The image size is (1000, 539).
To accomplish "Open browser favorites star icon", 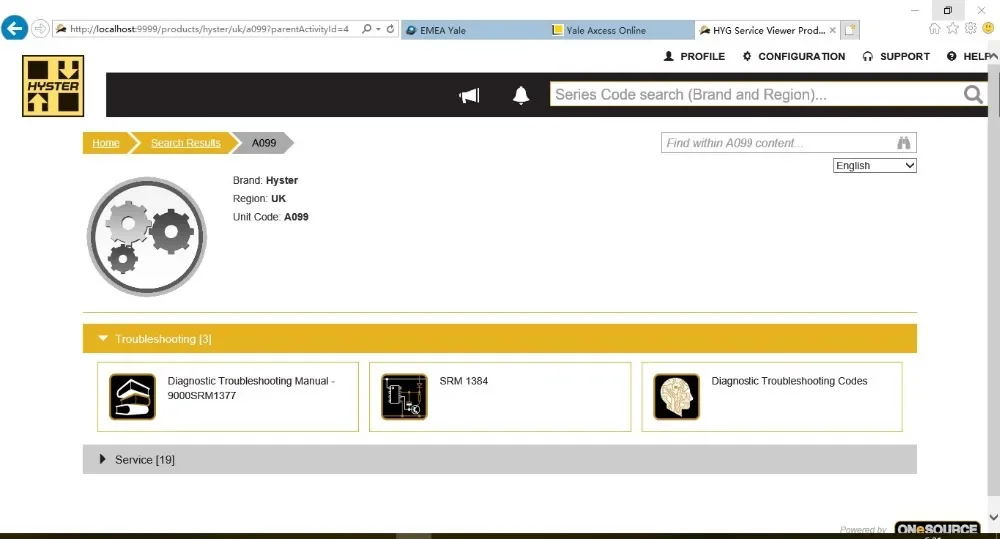I will (x=952, y=28).
